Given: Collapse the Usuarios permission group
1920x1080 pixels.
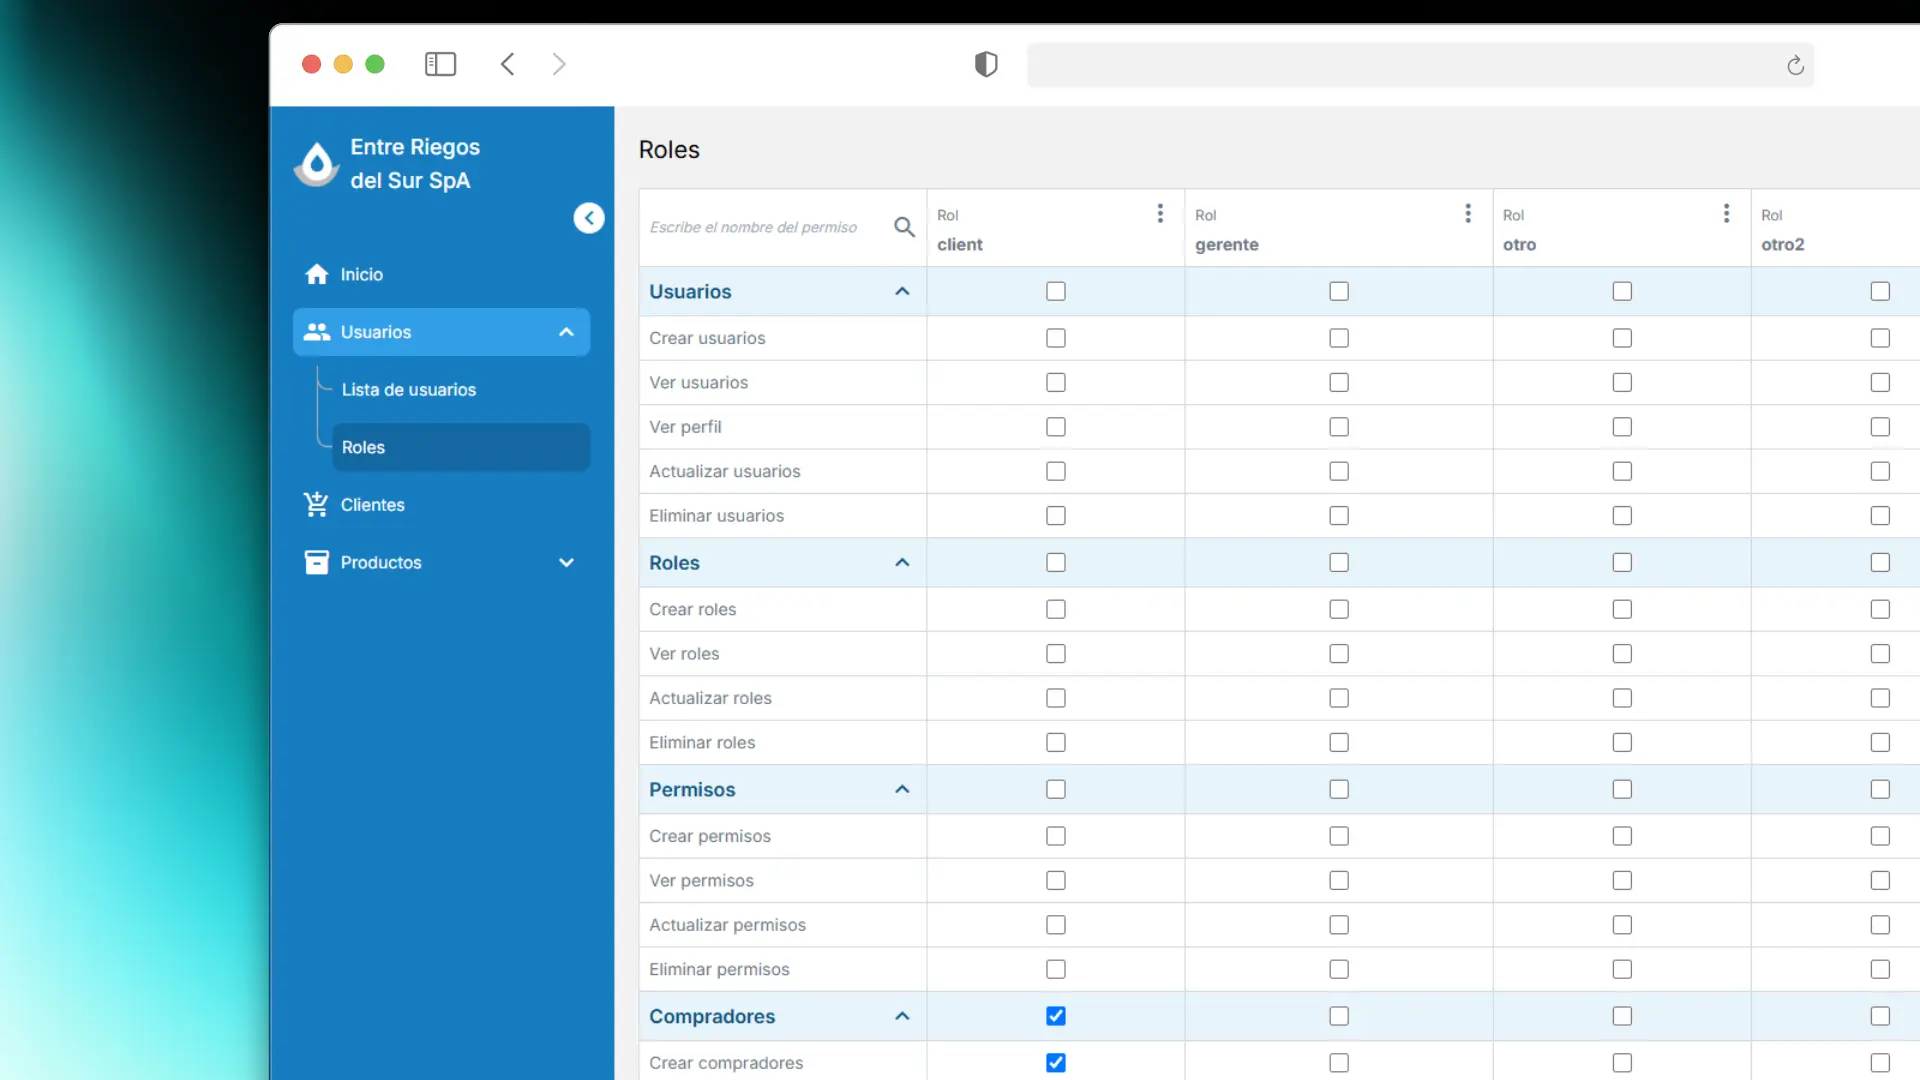Looking at the screenshot, I should click(x=902, y=291).
